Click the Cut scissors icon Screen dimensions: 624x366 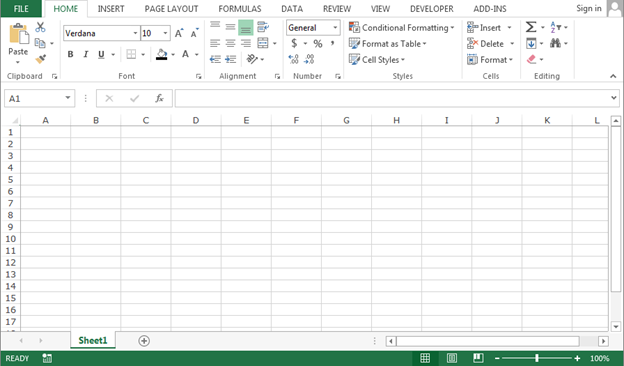(40, 27)
